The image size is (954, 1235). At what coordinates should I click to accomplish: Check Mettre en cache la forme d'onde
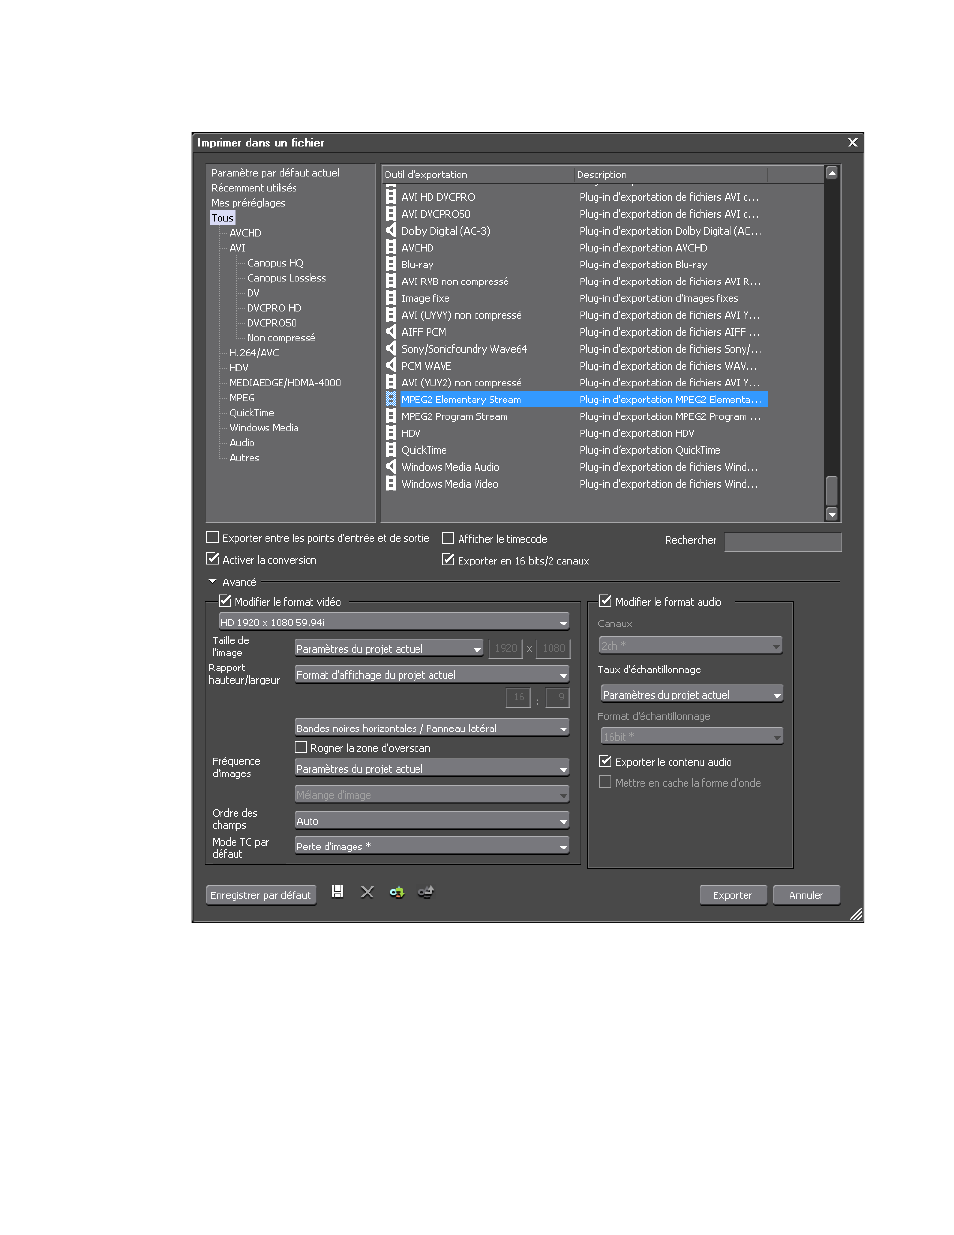[x=605, y=782]
